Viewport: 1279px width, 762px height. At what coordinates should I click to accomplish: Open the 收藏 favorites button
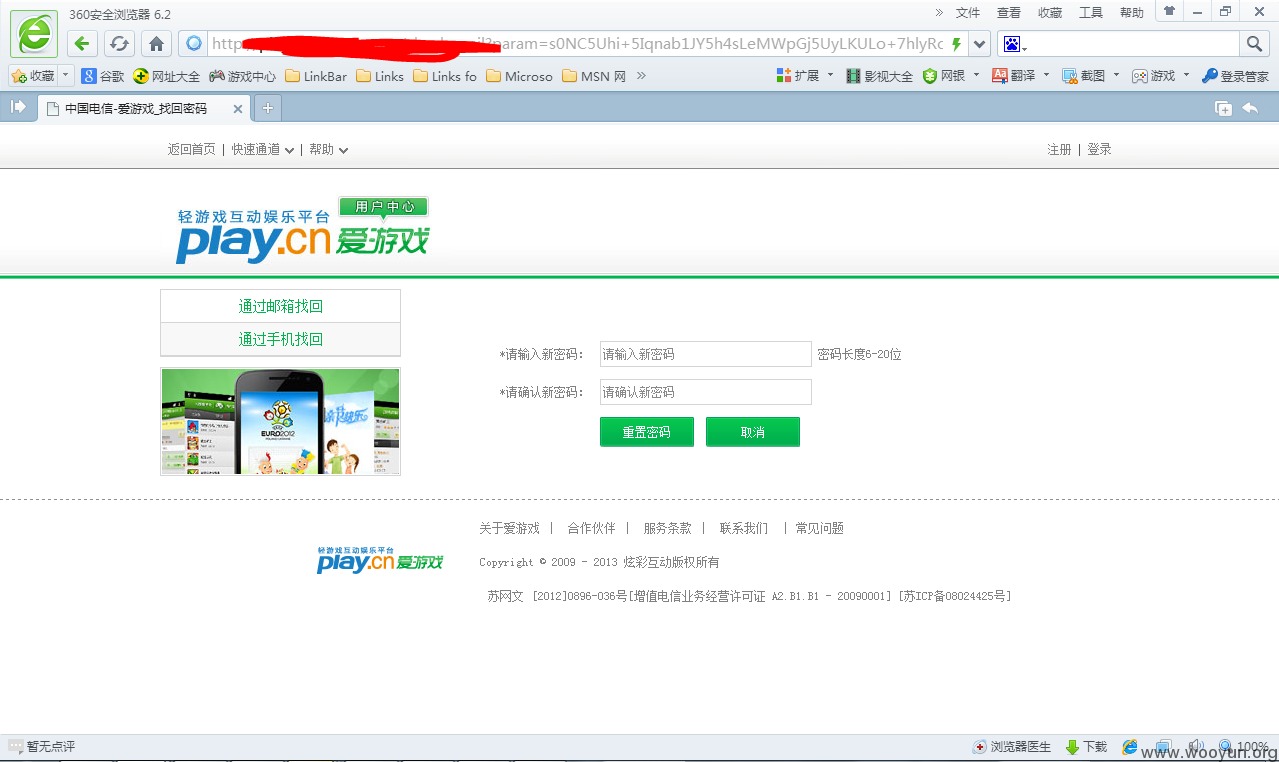tap(33, 76)
